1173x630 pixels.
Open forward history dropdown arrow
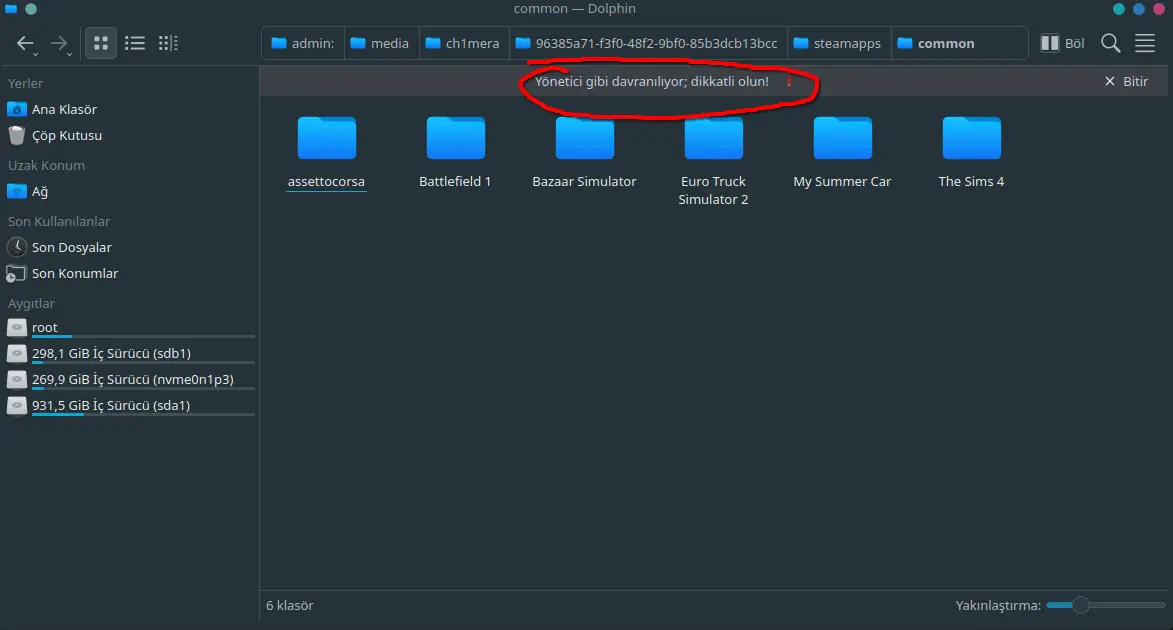coord(69,54)
